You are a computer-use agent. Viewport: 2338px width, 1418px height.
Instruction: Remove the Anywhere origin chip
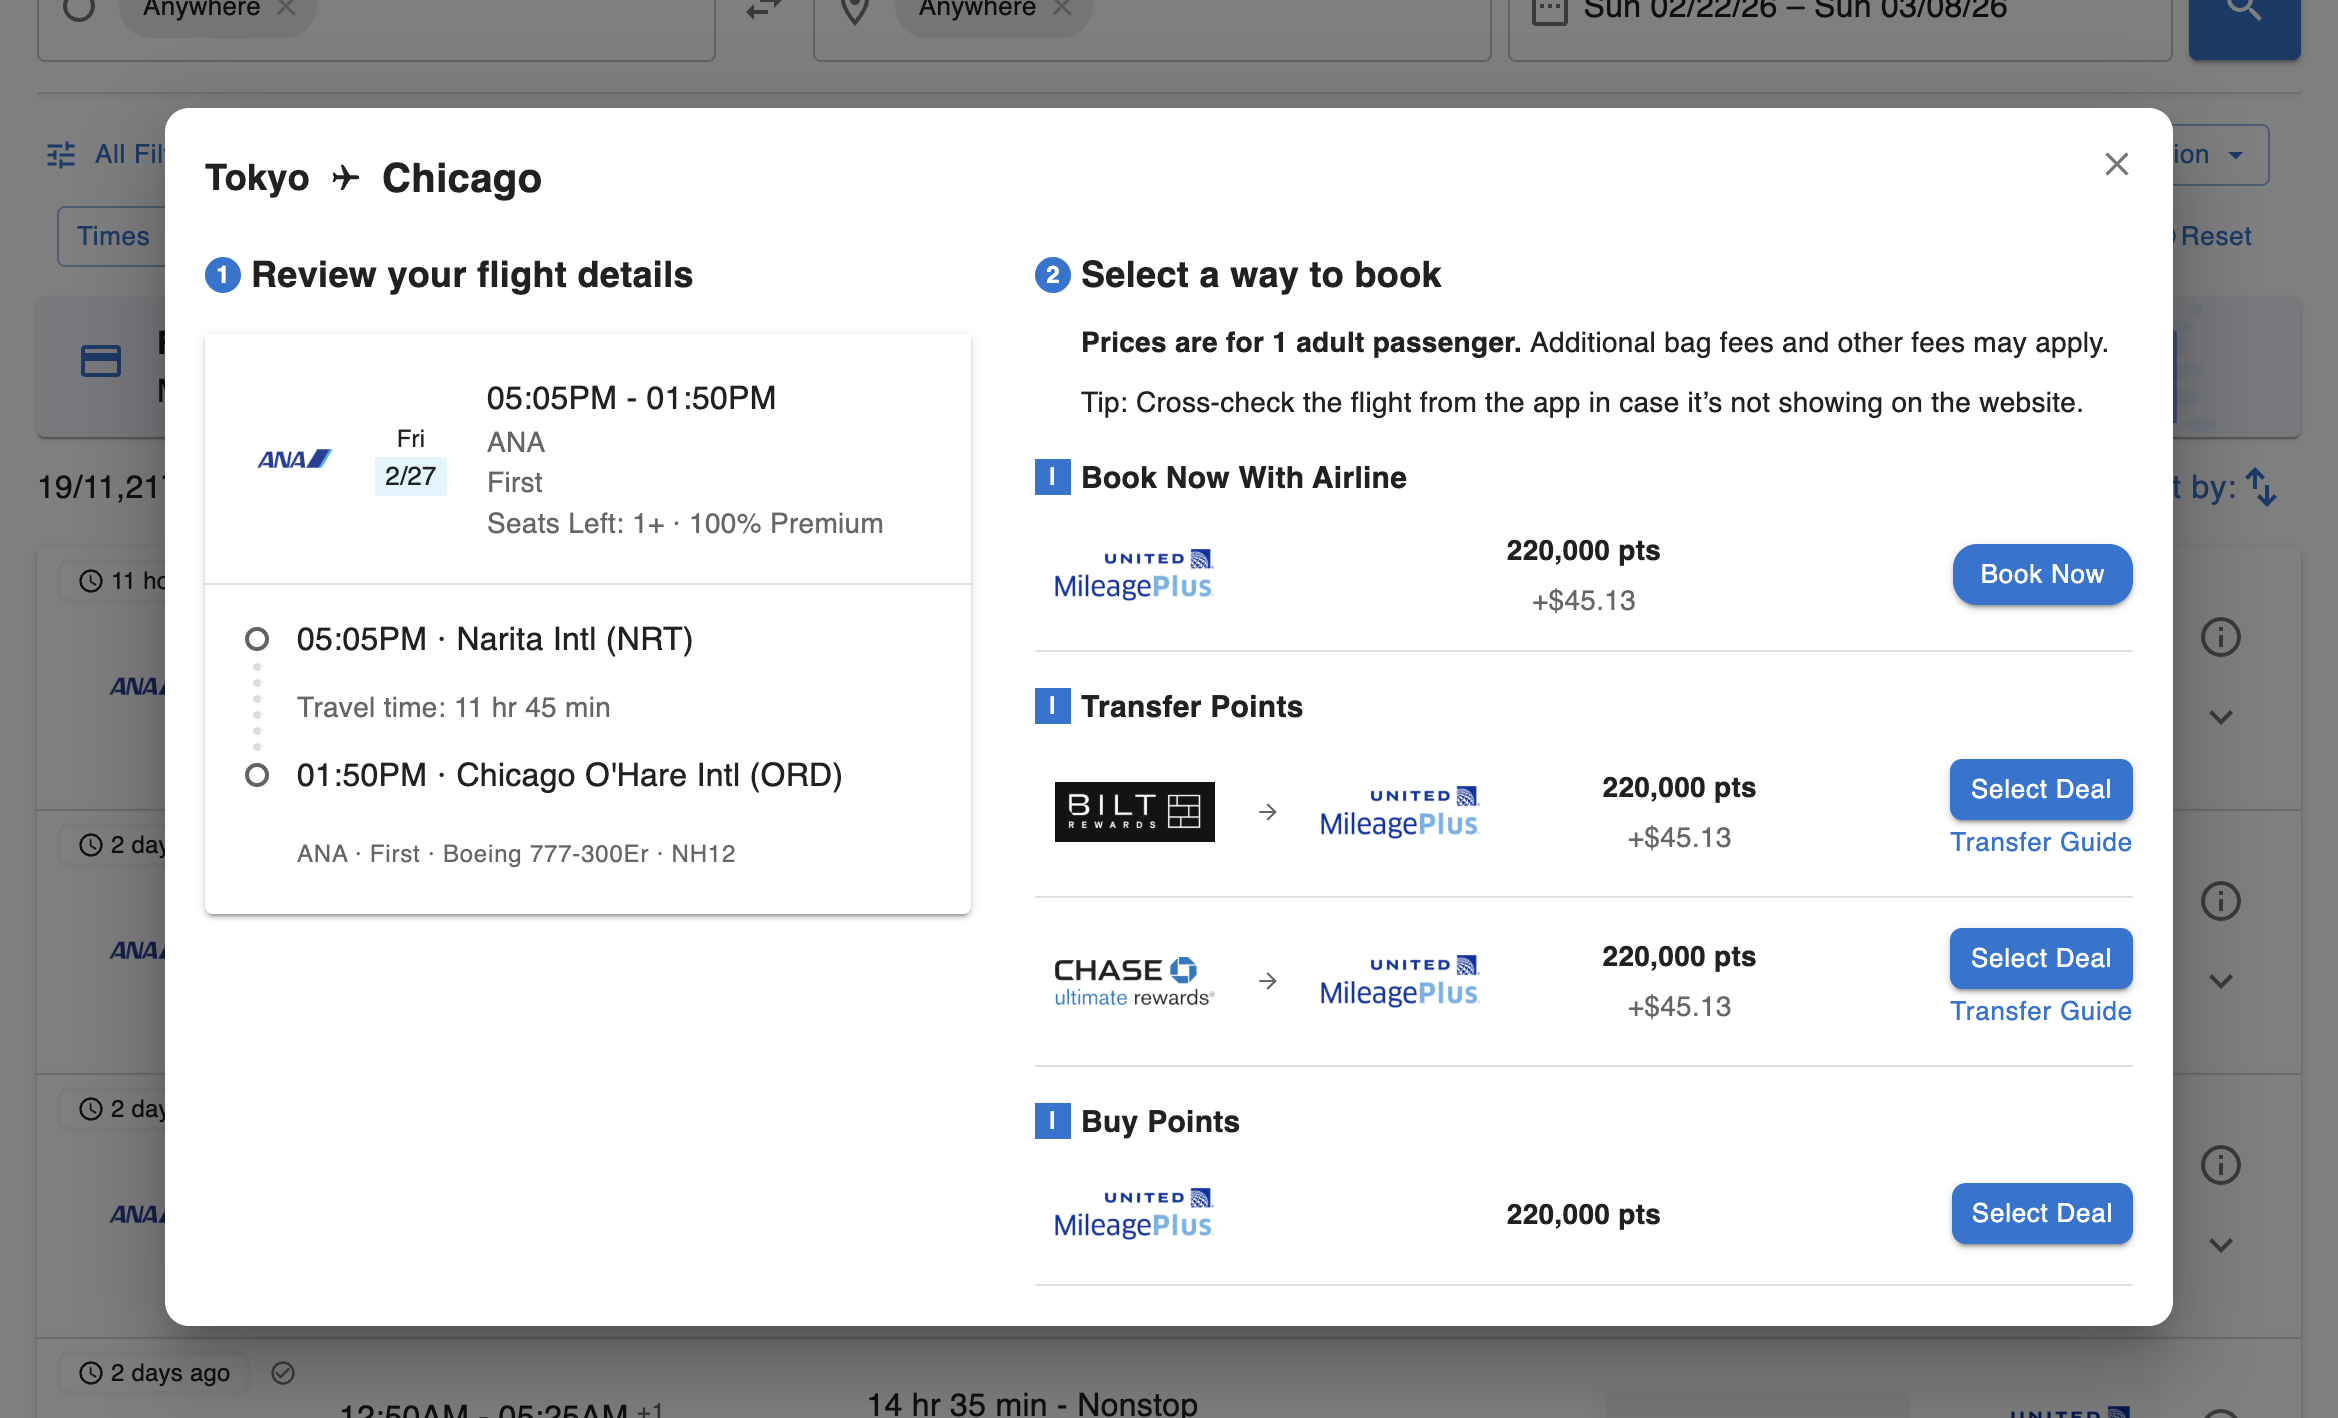tap(285, 8)
